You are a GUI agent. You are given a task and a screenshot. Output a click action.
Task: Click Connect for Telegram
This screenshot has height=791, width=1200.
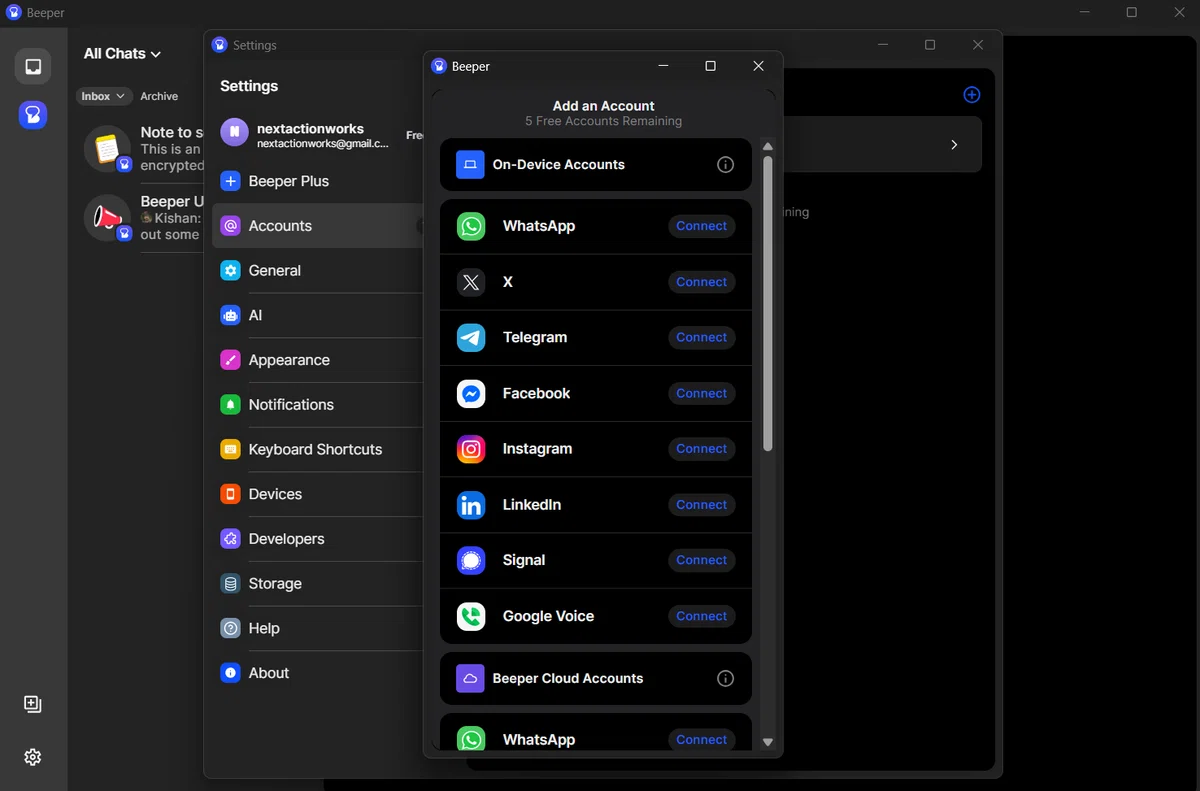point(701,338)
